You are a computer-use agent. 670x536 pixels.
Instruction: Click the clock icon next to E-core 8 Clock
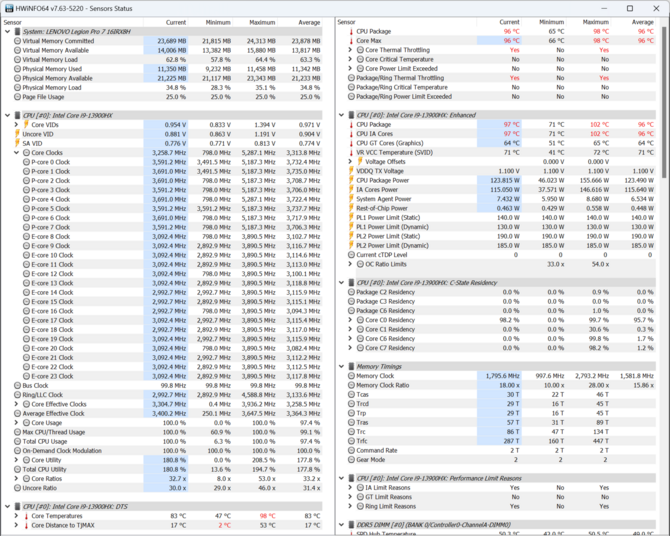(26, 236)
